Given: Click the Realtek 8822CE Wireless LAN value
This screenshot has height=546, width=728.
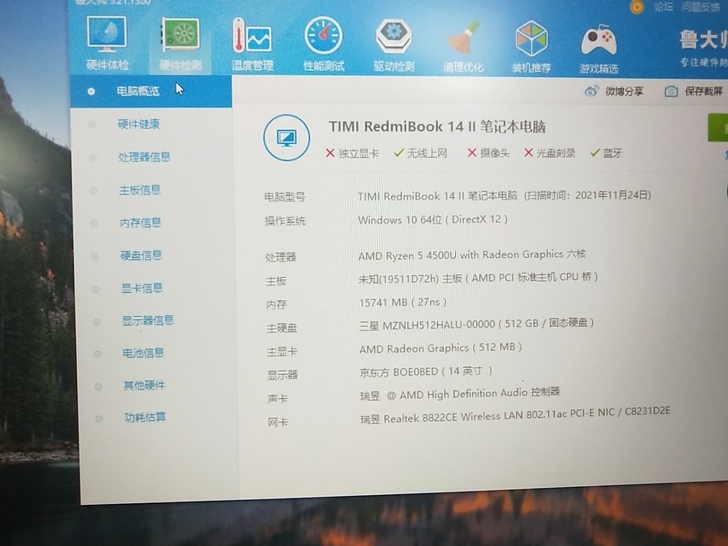Looking at the screenshot, I should (x=515, y=415).
